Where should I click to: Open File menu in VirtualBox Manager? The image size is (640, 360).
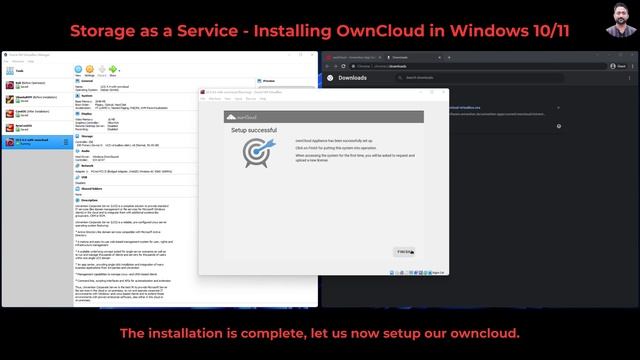pyautogui.click(x=6, y=61)
